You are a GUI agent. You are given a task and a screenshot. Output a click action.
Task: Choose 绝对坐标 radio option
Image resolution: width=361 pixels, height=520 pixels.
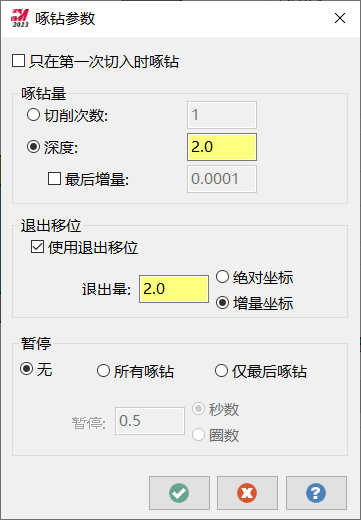222,277
